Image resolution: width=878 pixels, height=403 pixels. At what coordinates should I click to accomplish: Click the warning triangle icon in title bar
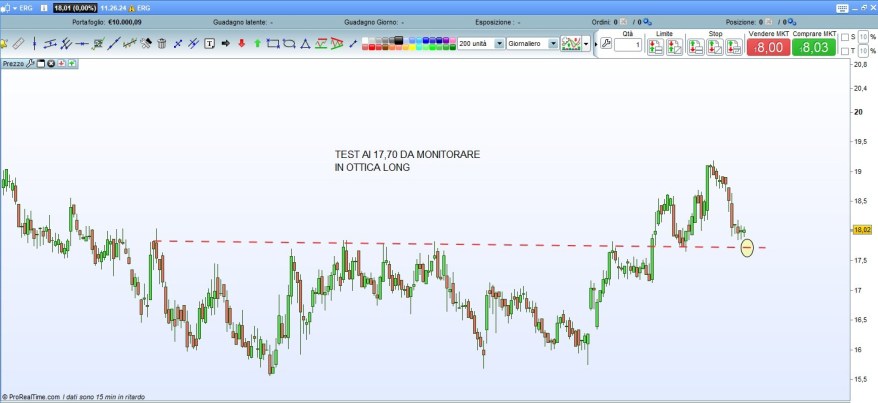pos(132,8)
